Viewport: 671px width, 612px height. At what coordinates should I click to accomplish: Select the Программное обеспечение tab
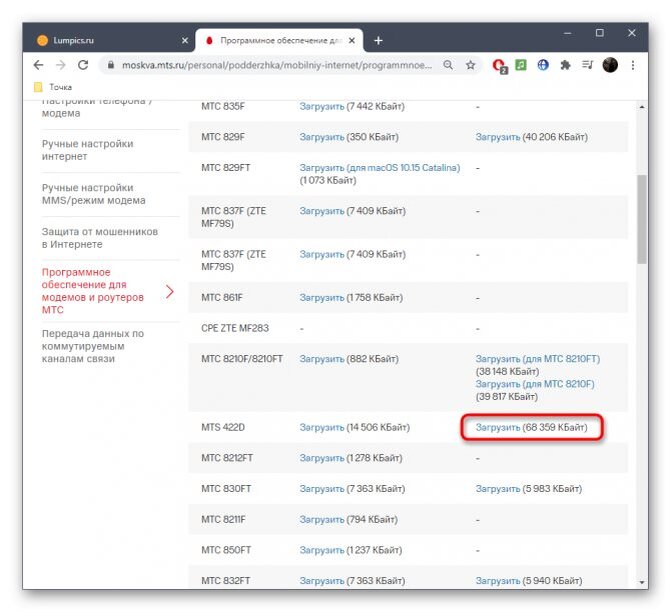pos(279,41)
